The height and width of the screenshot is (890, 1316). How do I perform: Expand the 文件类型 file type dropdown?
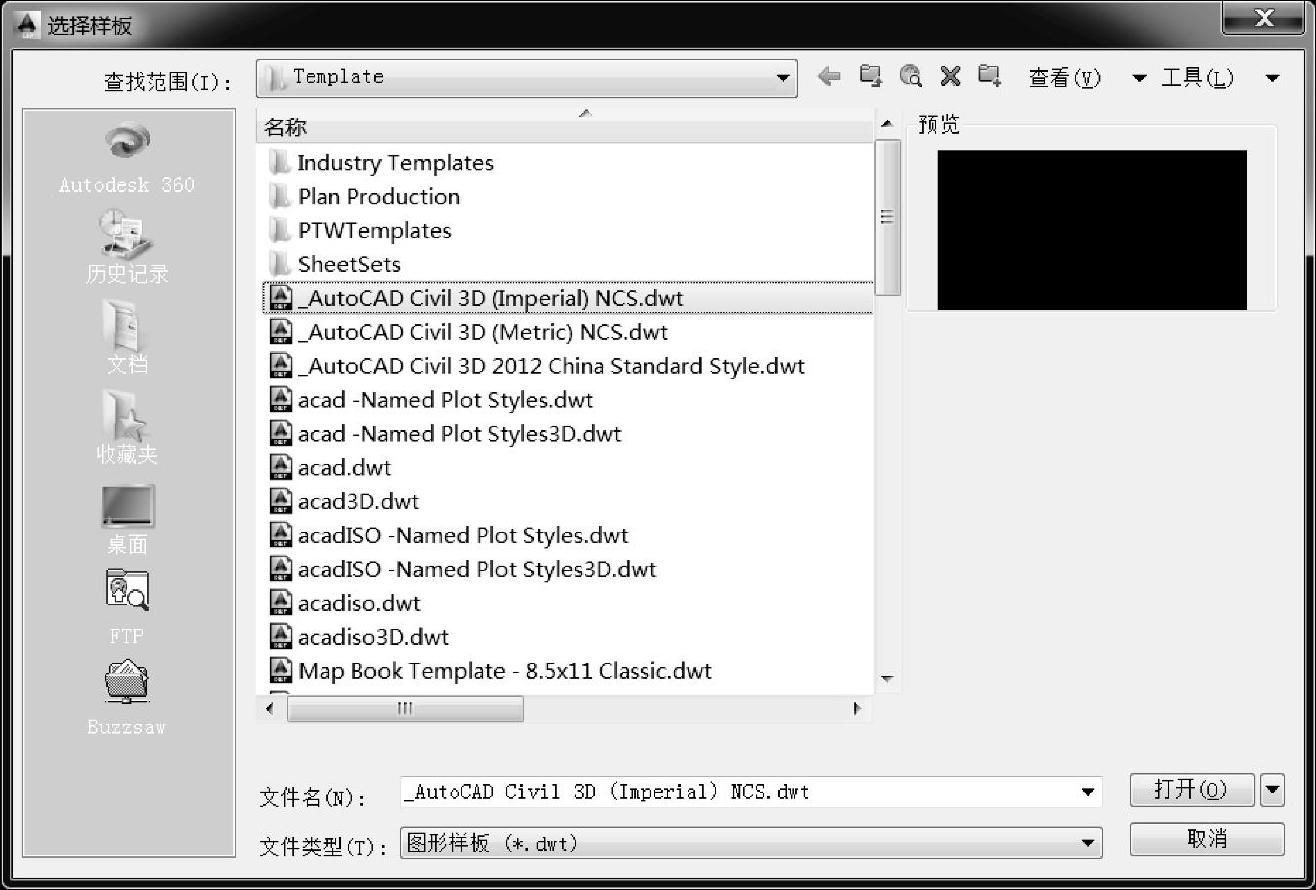1088,843
